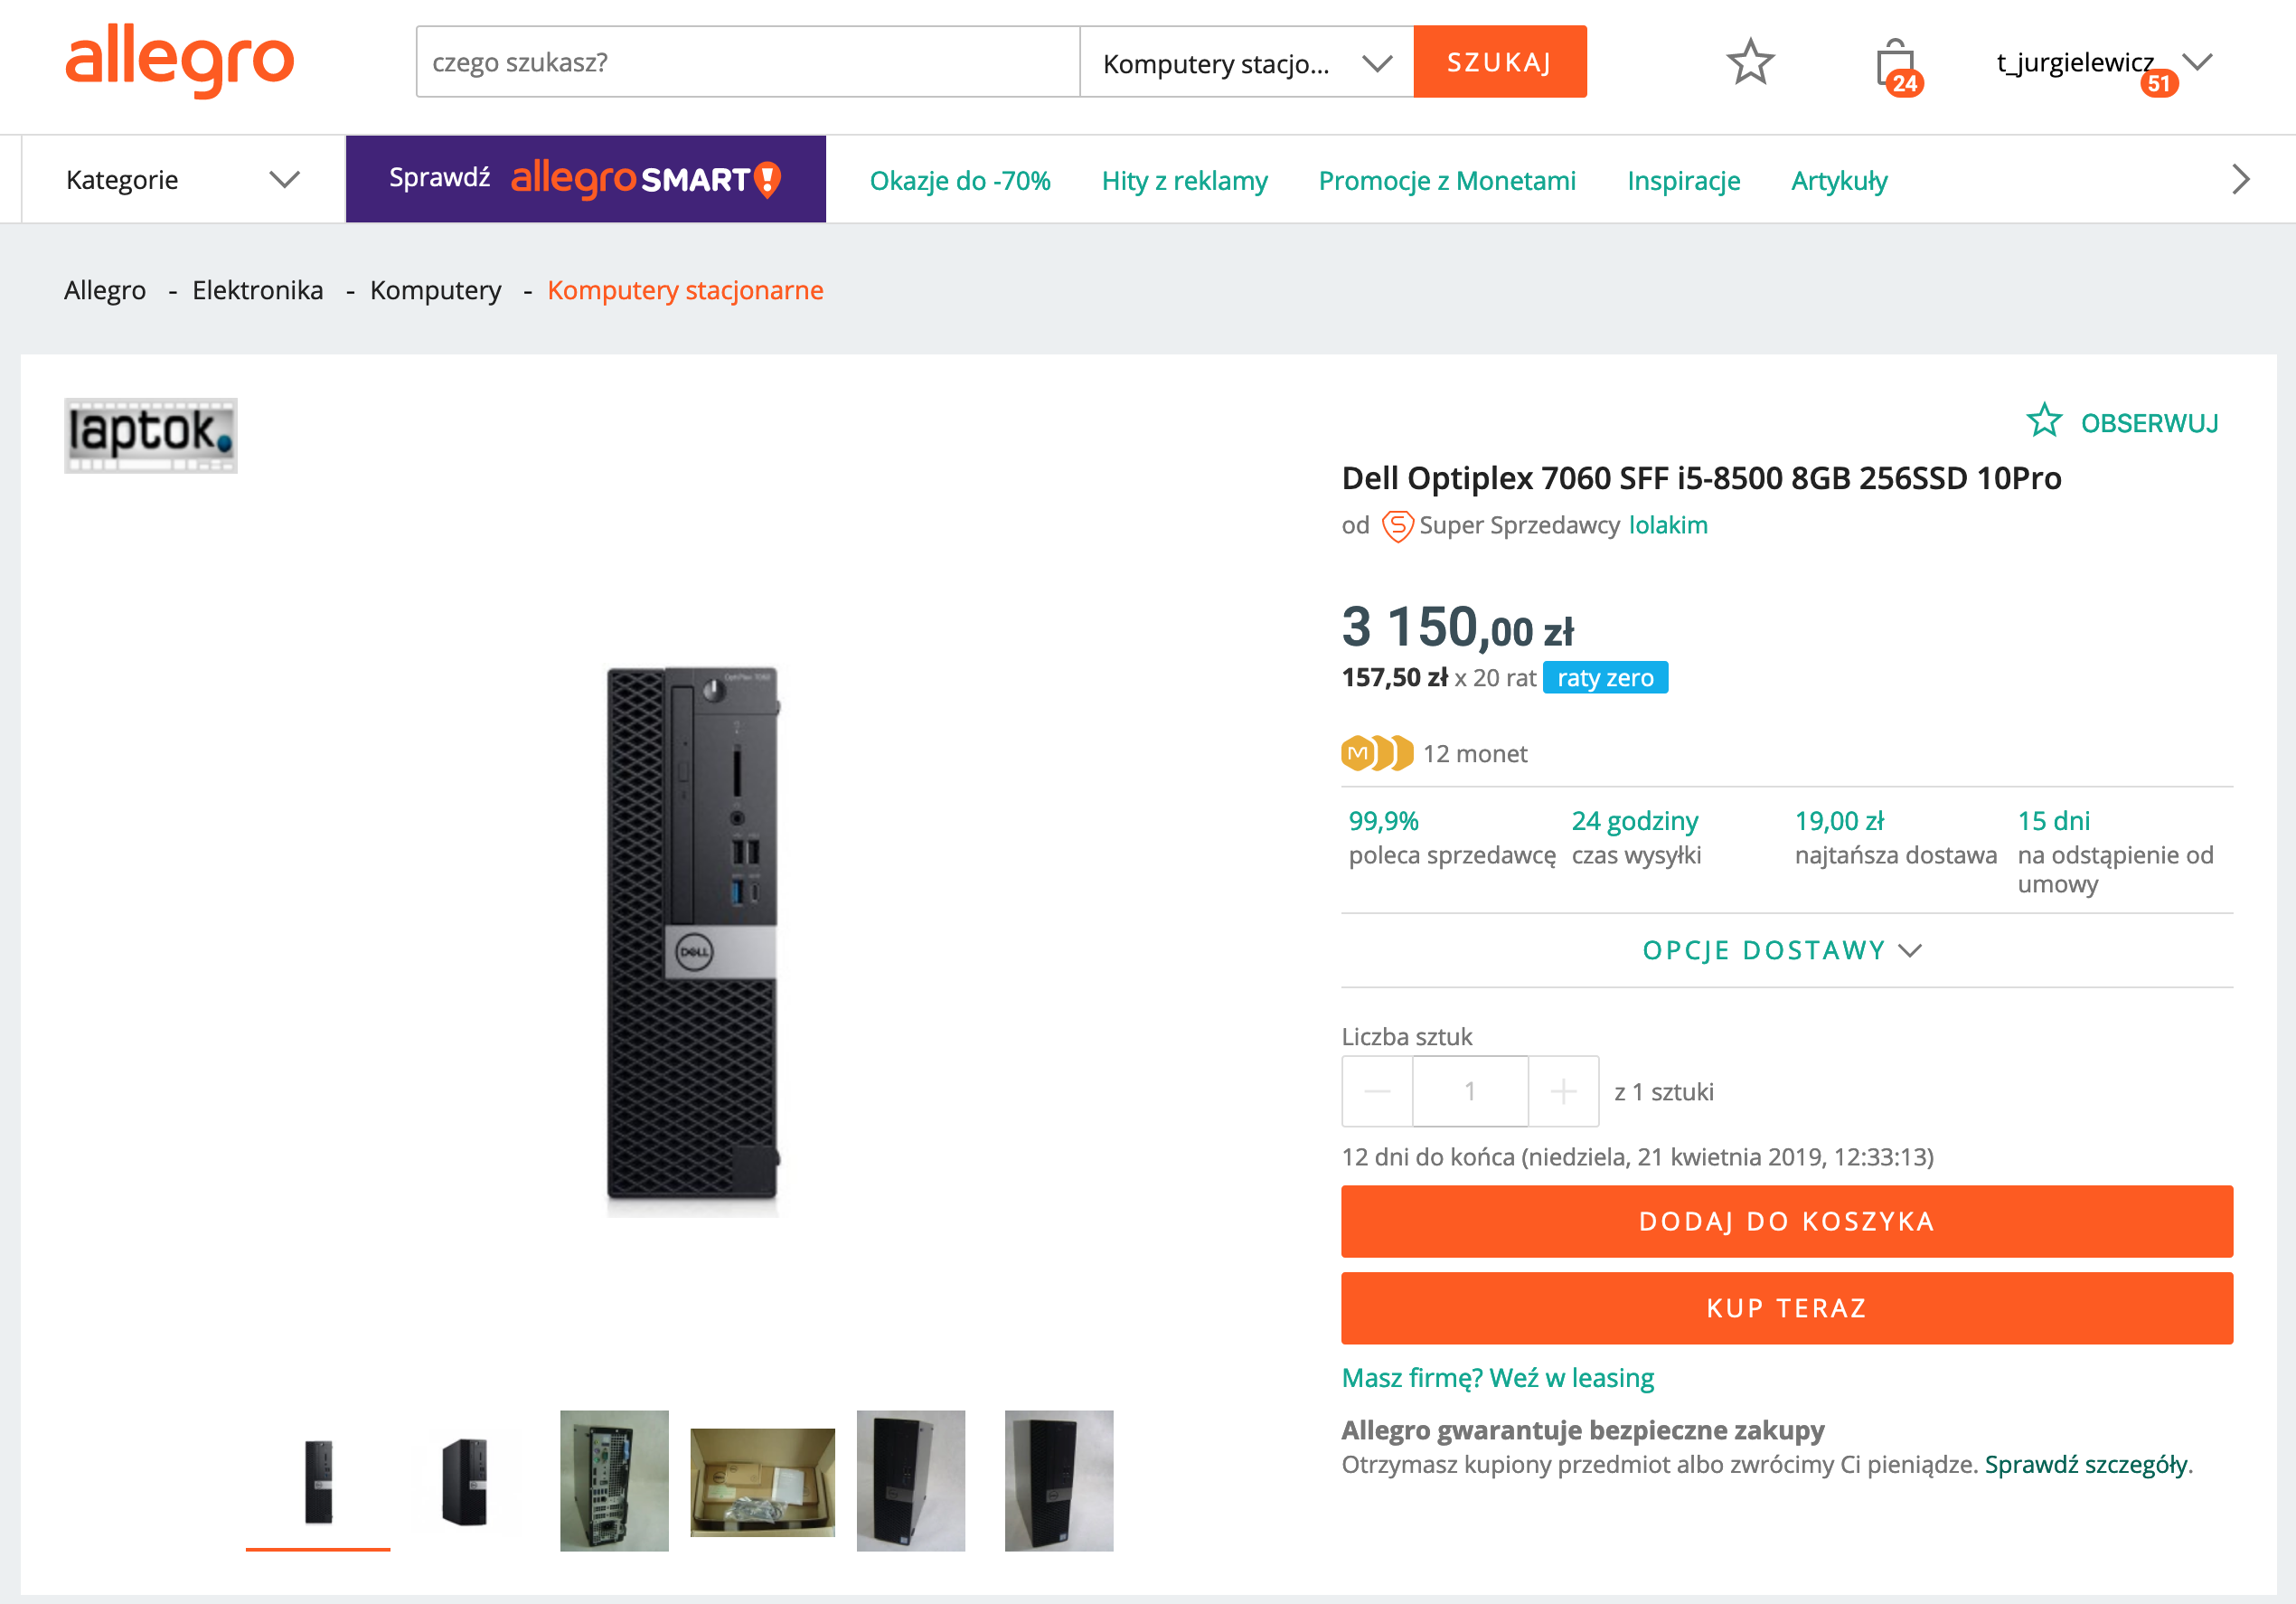
Task: Click the Monety coins icon
Action: (x=1376, y=753)
